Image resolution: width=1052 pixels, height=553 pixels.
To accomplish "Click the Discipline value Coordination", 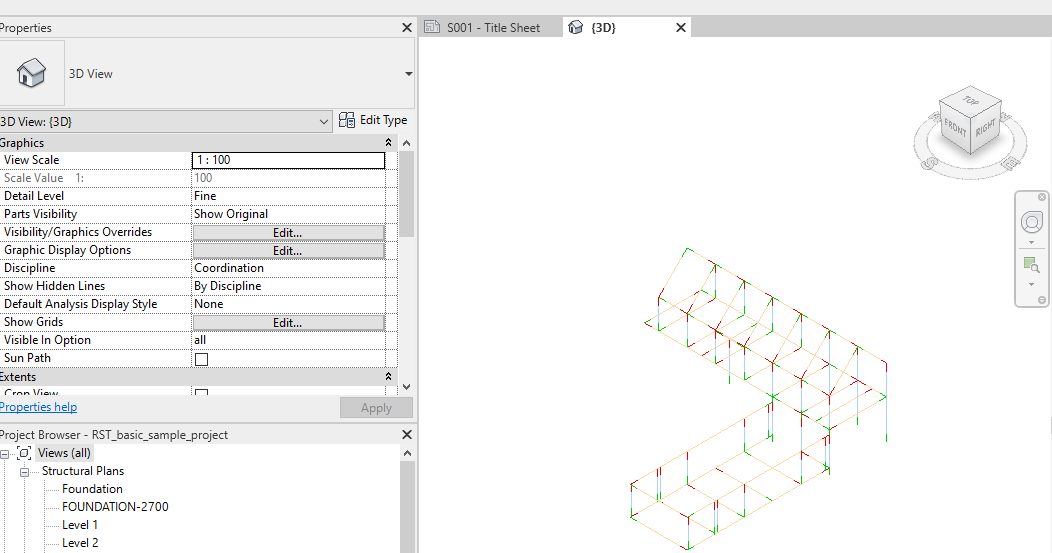I will point(288,268).
